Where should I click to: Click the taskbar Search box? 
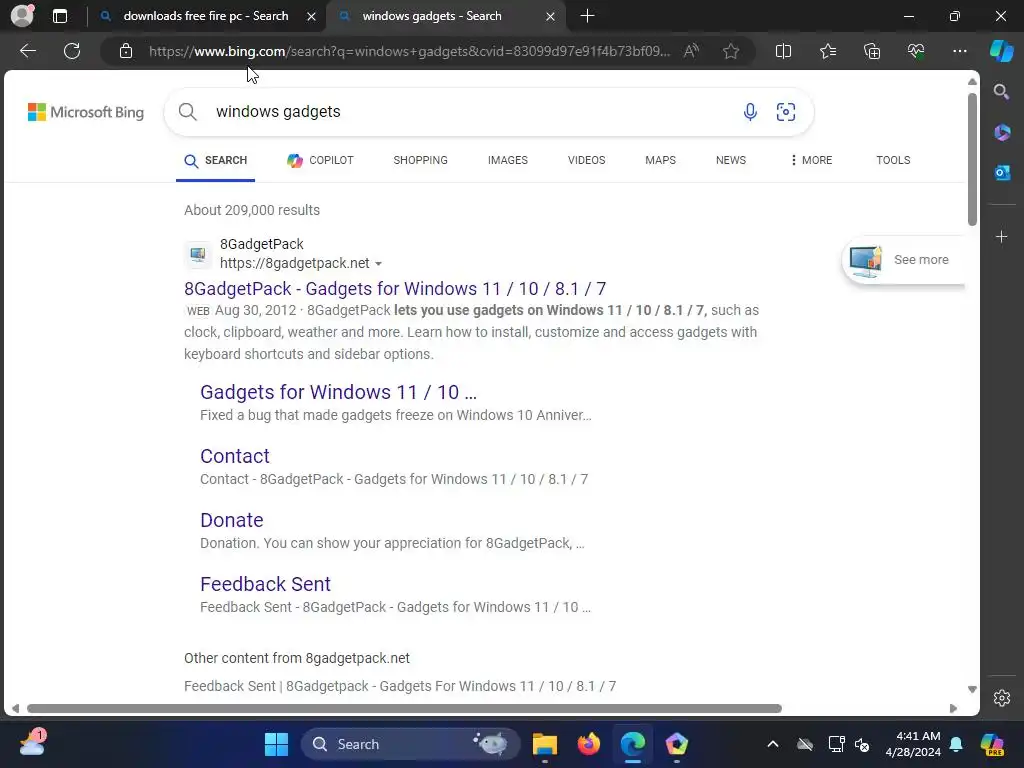[x=410, y=744]
